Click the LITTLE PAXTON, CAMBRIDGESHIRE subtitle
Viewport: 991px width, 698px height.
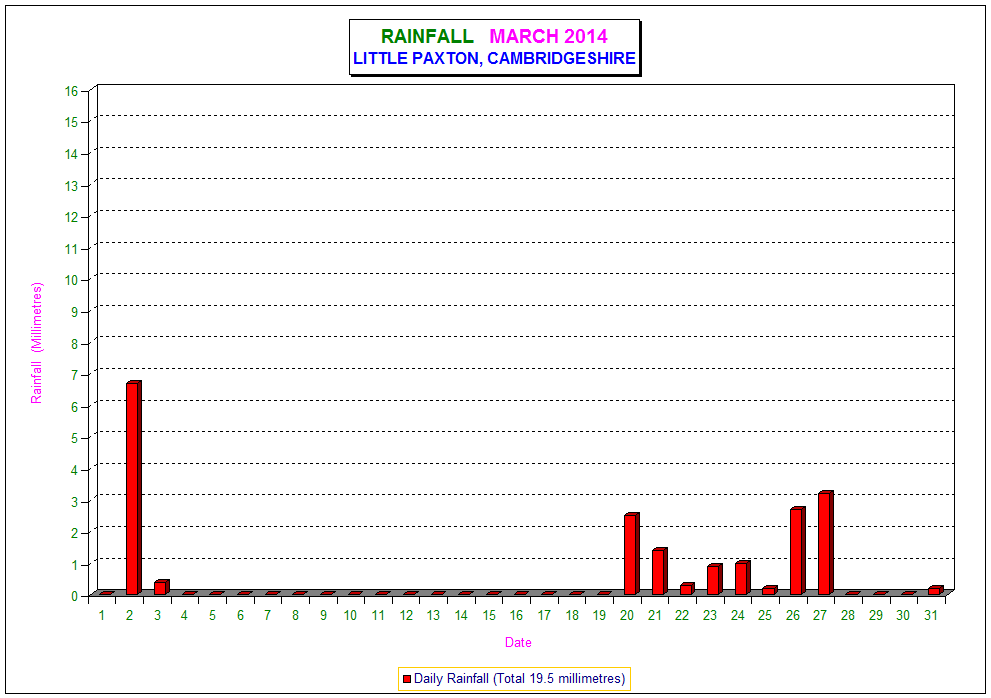[494, 58]
